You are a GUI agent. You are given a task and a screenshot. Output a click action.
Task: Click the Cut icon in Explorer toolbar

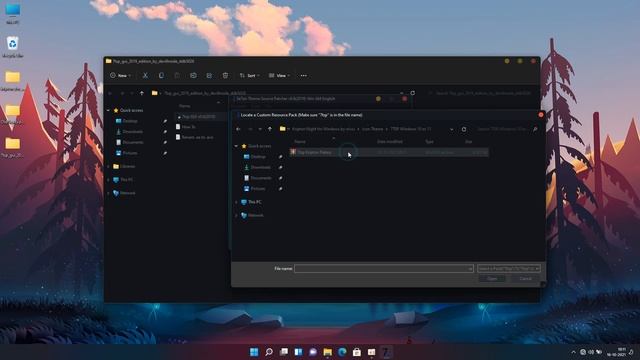coord(145,76)
